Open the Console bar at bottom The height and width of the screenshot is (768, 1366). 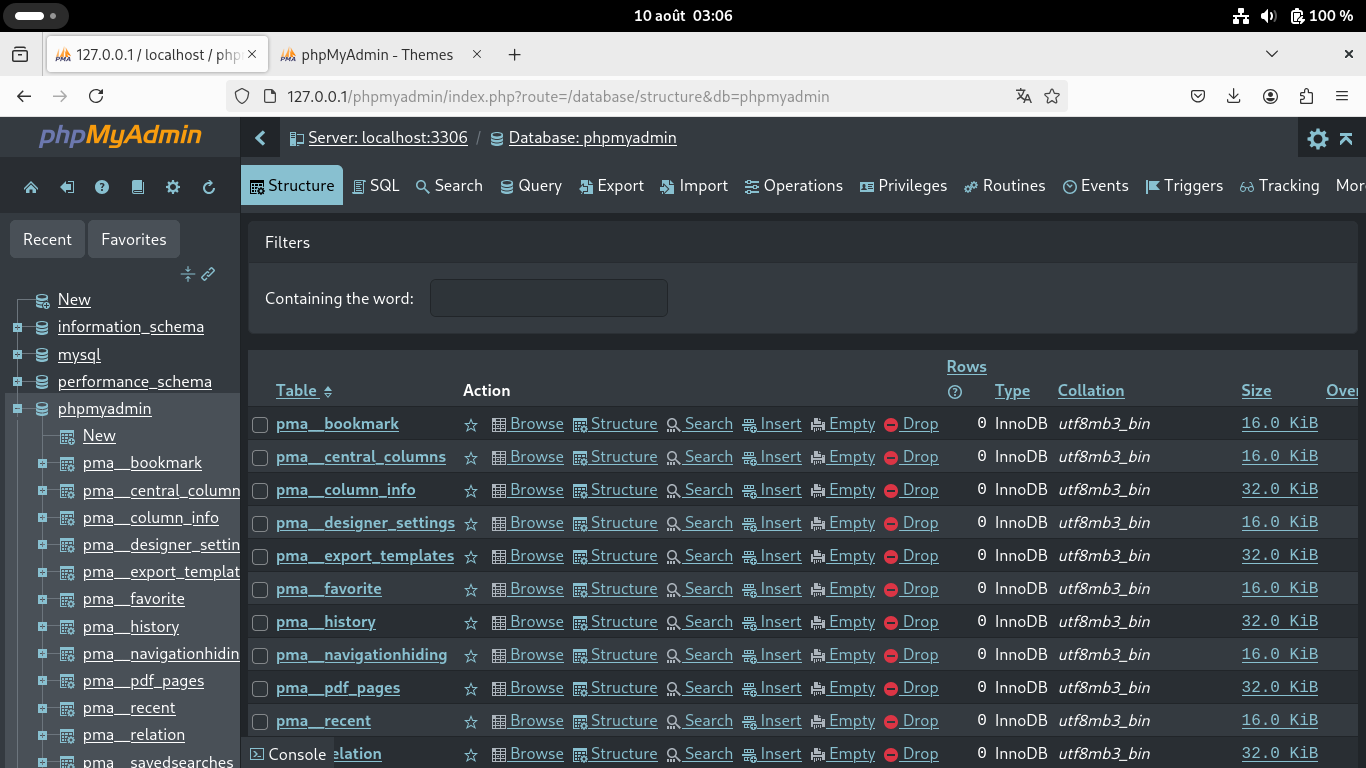click(x=287, y=754)
